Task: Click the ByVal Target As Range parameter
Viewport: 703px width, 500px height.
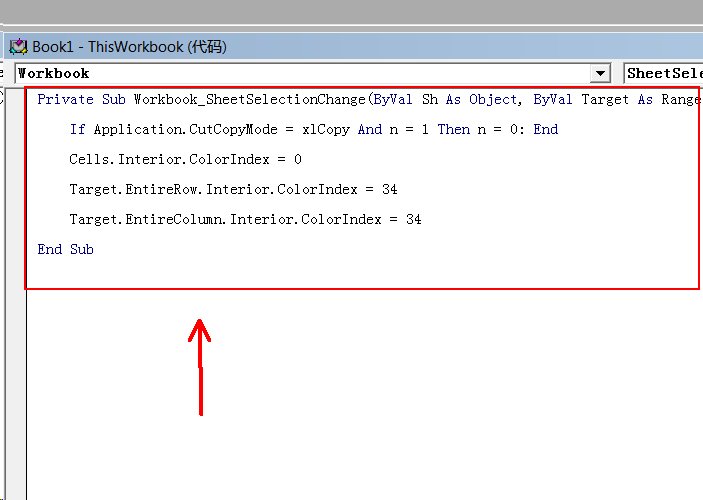Action: (x=616, y=99)
